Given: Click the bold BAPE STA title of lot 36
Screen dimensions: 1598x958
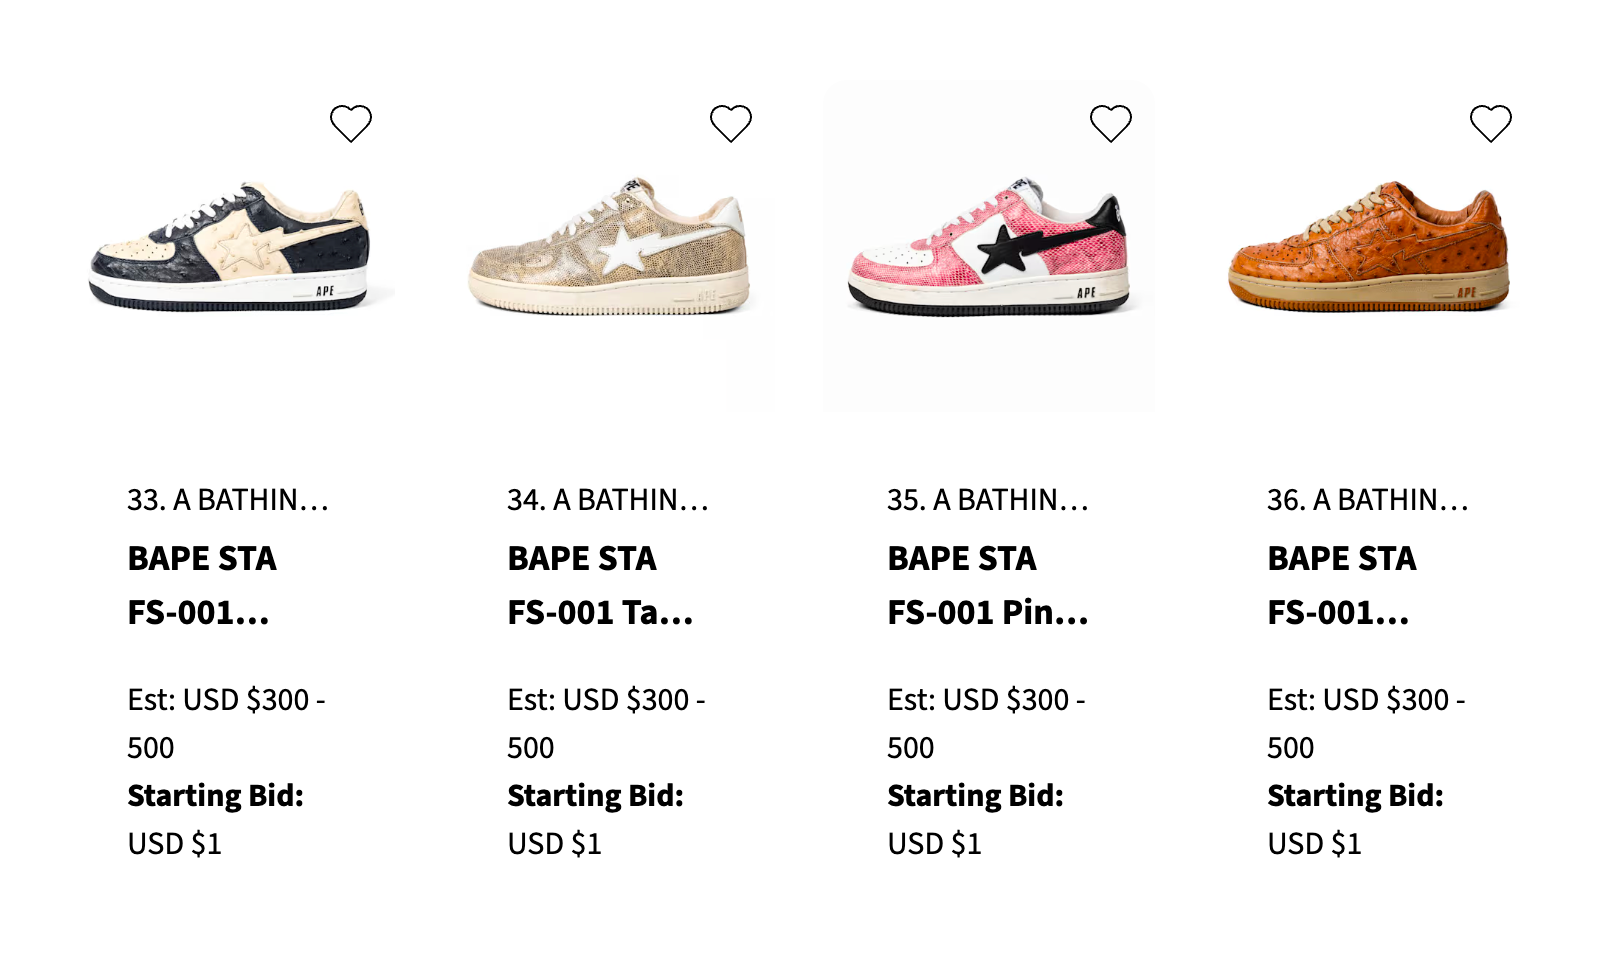Looking at the screenshot, I should tap(1342, 584).
